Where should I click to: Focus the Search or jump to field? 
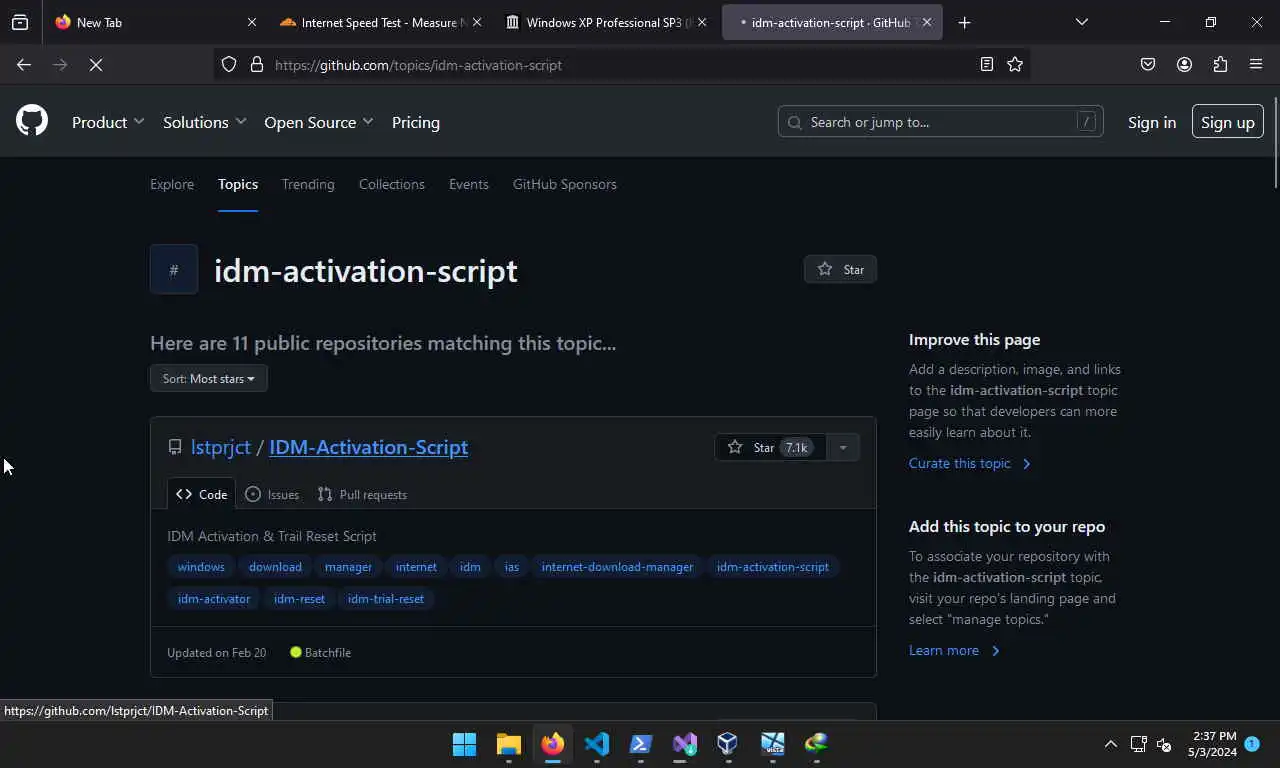pyautogui.click(x=940, y=122)
